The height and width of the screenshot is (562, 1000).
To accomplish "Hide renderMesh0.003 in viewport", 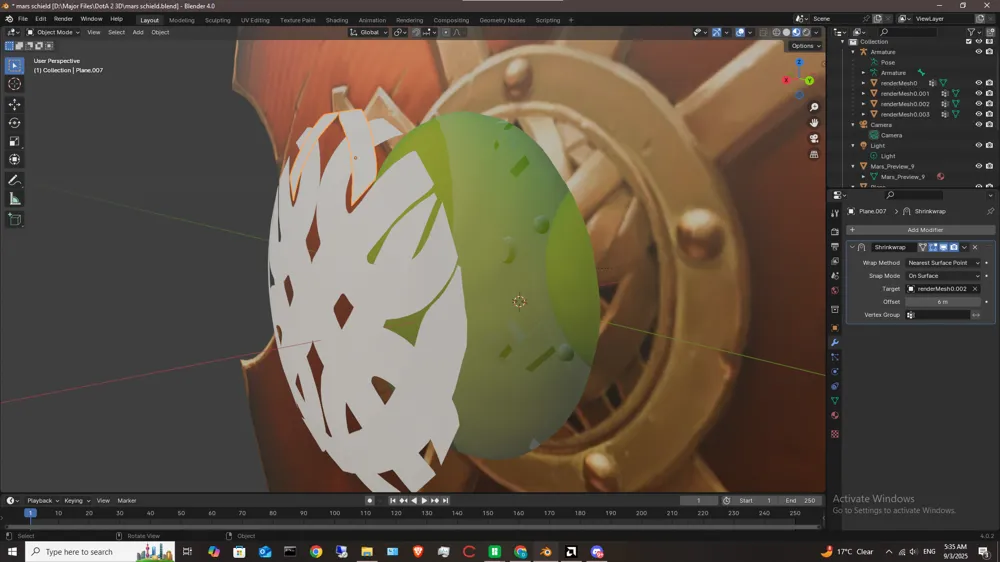I will point(978,114).
